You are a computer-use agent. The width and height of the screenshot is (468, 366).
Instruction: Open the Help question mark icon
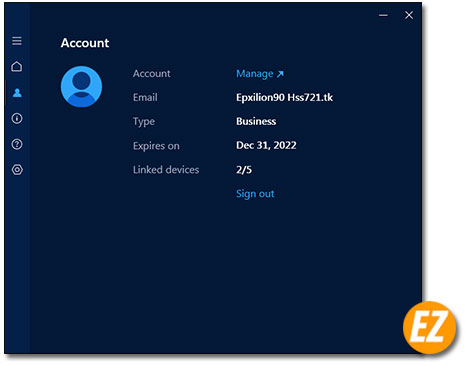tap(17, 144)
